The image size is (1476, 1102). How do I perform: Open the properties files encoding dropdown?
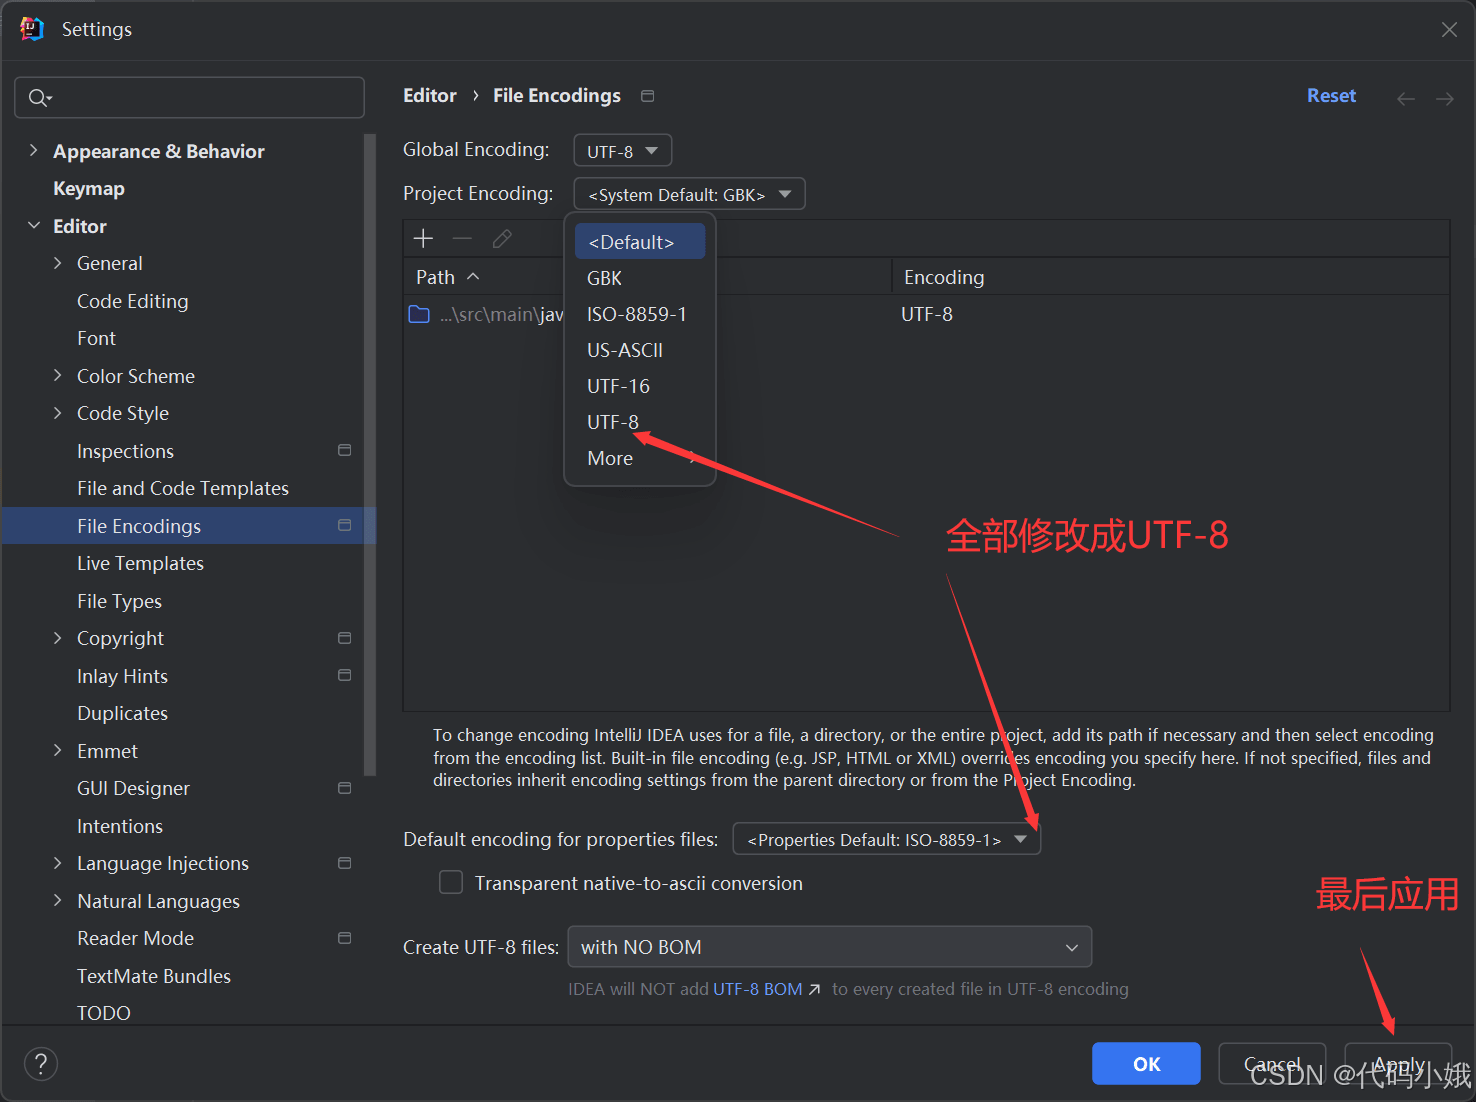click(887, 839)
